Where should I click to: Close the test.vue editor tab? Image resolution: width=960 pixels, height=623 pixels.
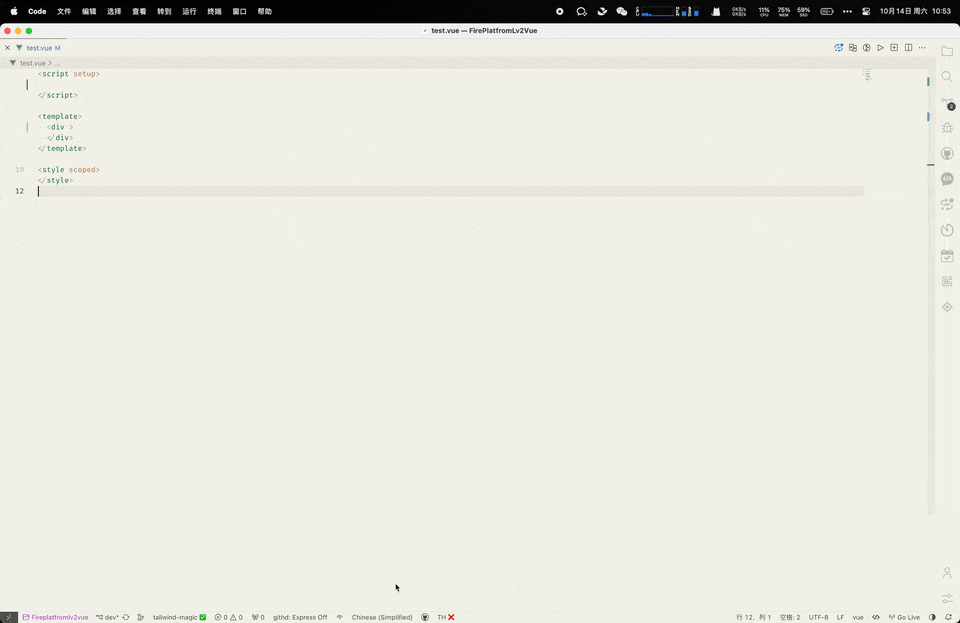[x=7, y=48]
